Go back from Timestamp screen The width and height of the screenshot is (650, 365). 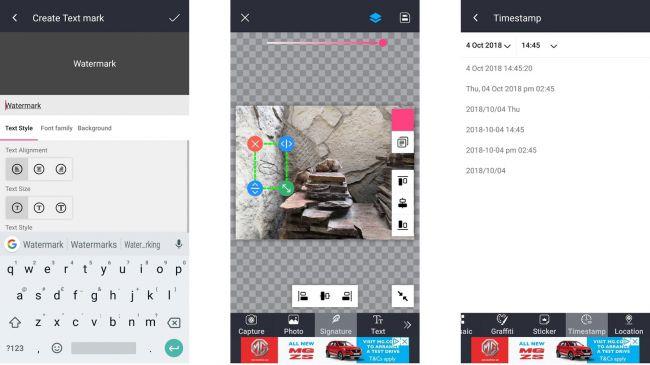(475, 18)
